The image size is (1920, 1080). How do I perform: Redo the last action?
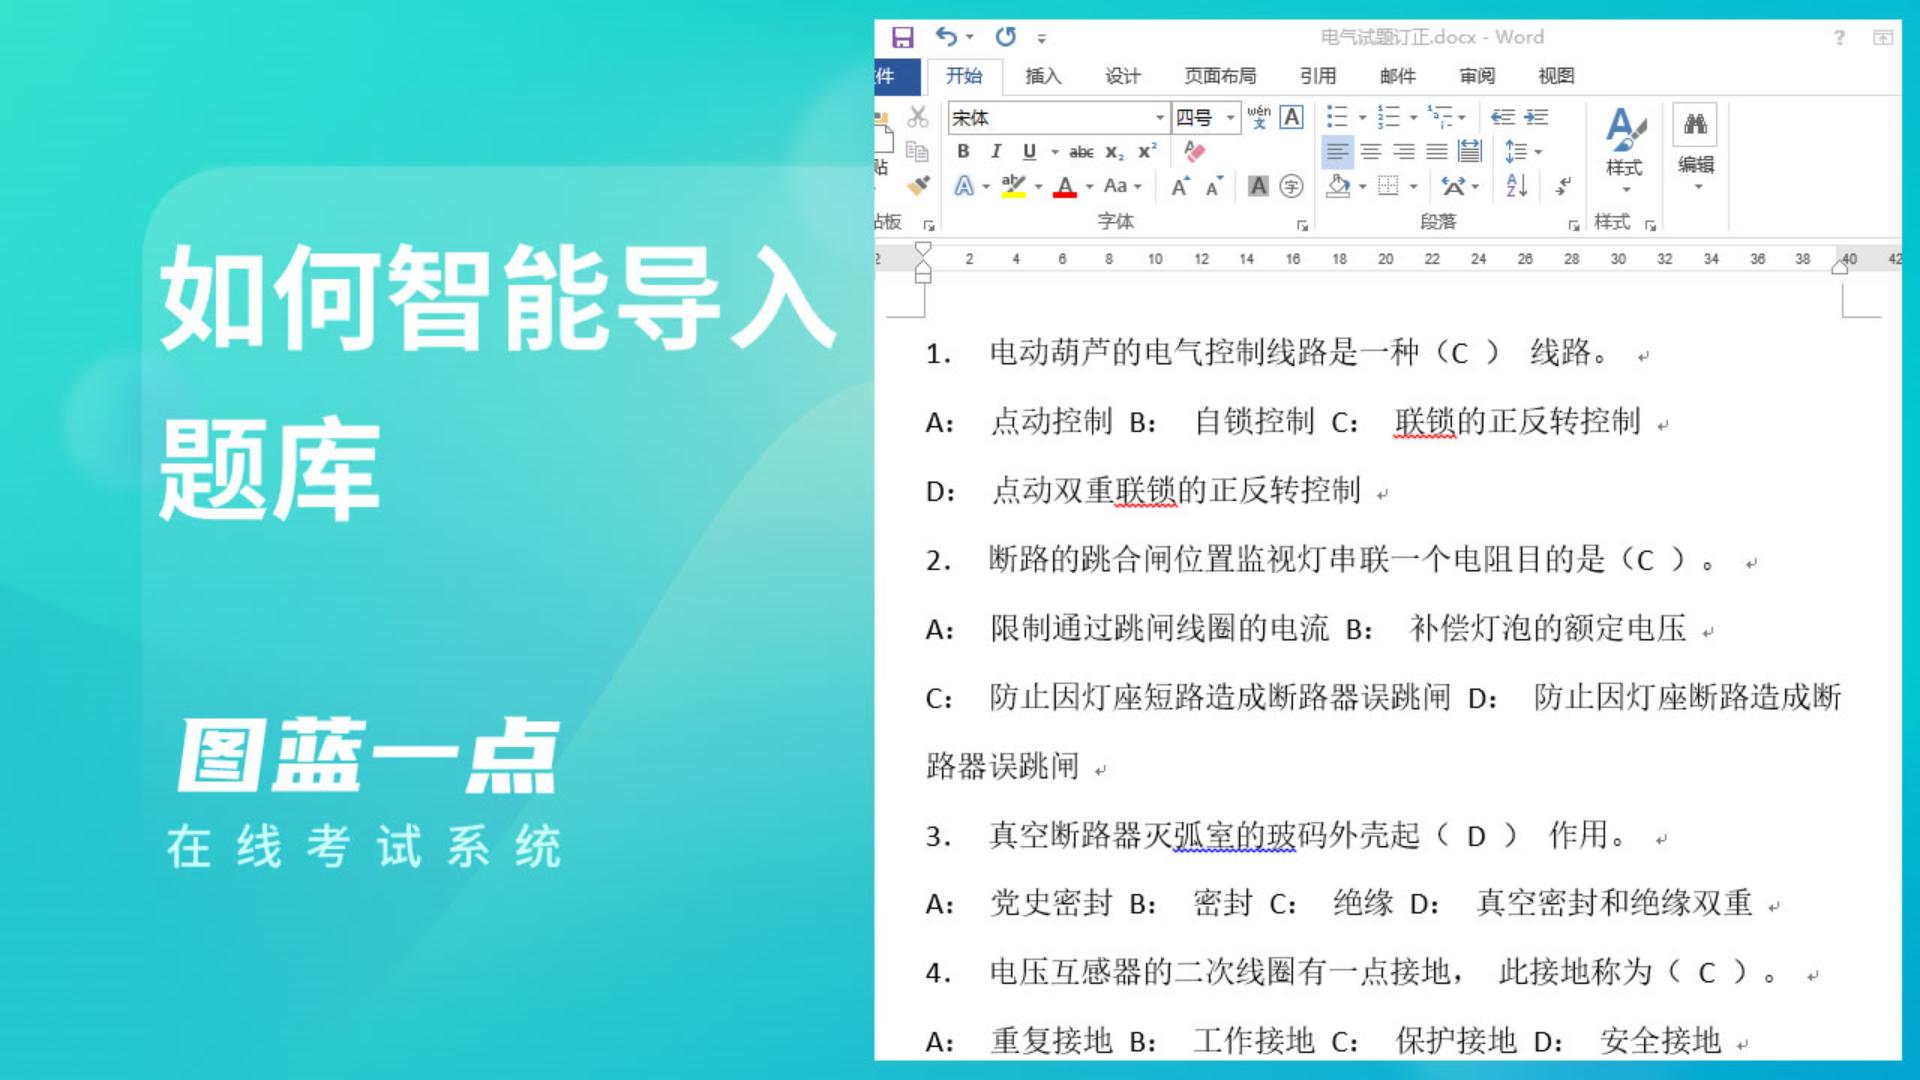(1006, 37)
